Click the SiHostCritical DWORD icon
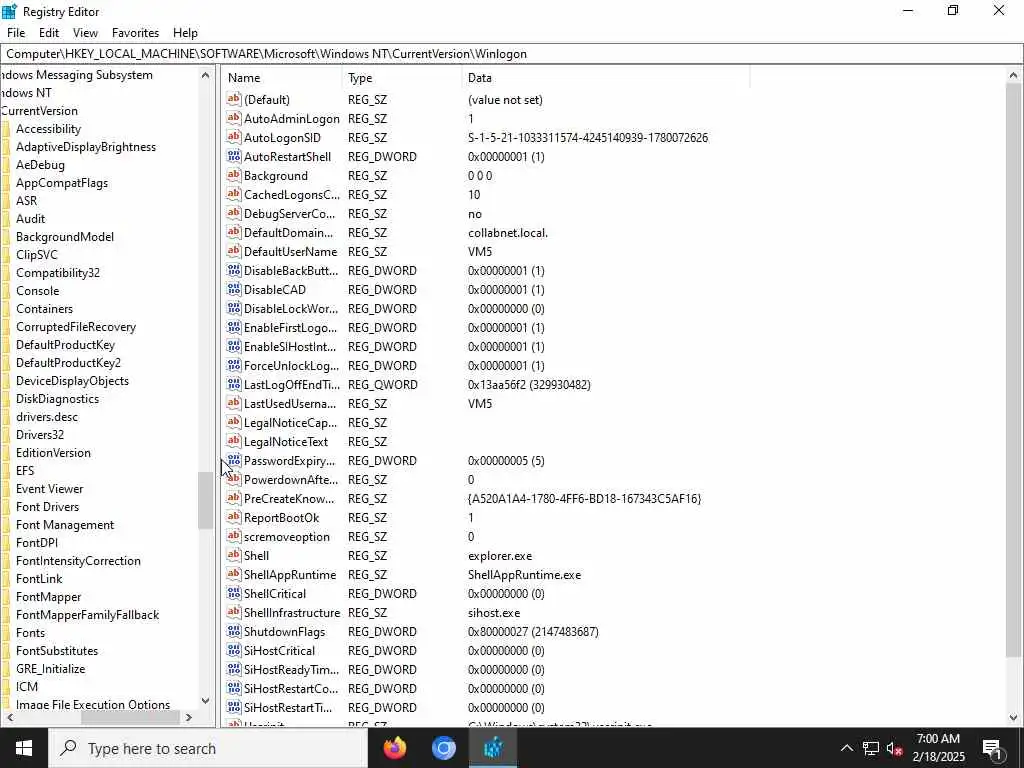Image resolution: width=1024 pixels, height=768 pixels. tap(233, 650)
